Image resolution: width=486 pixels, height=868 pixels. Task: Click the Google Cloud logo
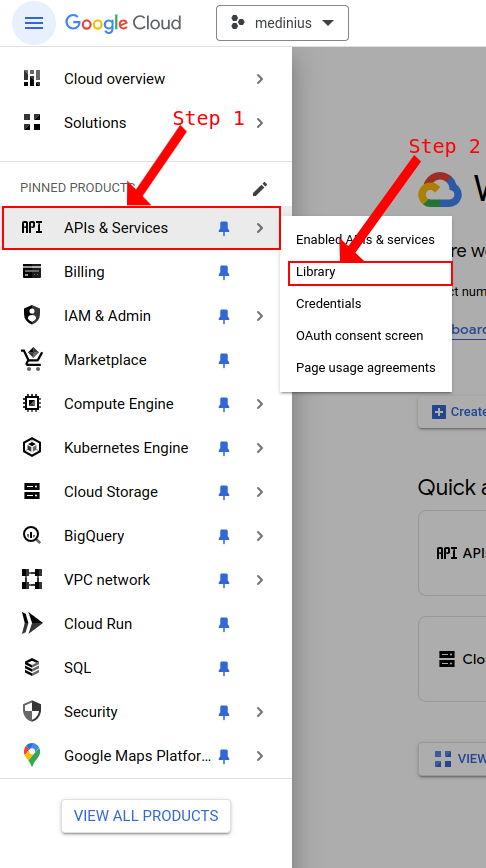coord(123,23)
